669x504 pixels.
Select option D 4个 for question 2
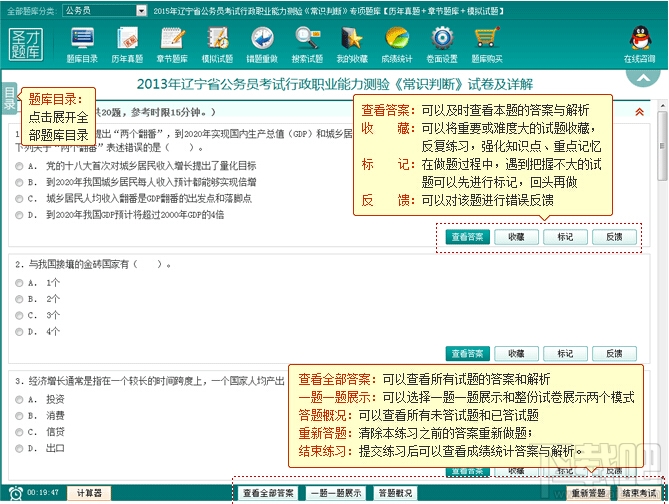pyautogui.click(x=19, y=332)
